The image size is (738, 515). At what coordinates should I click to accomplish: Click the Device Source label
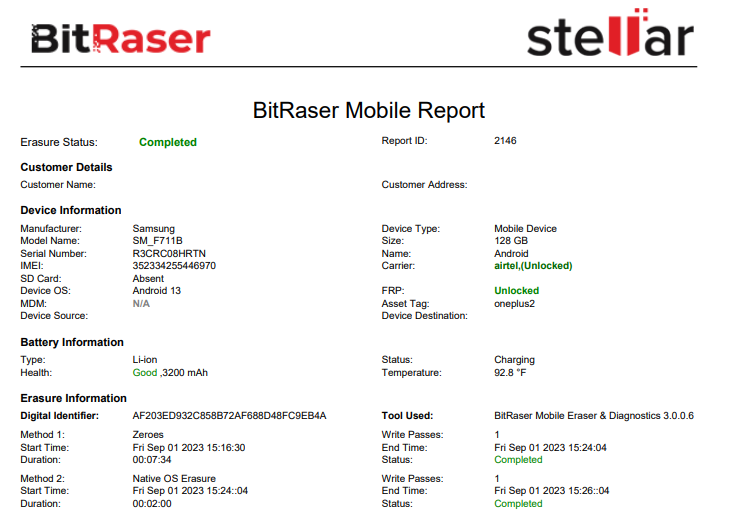click(54, 316)
